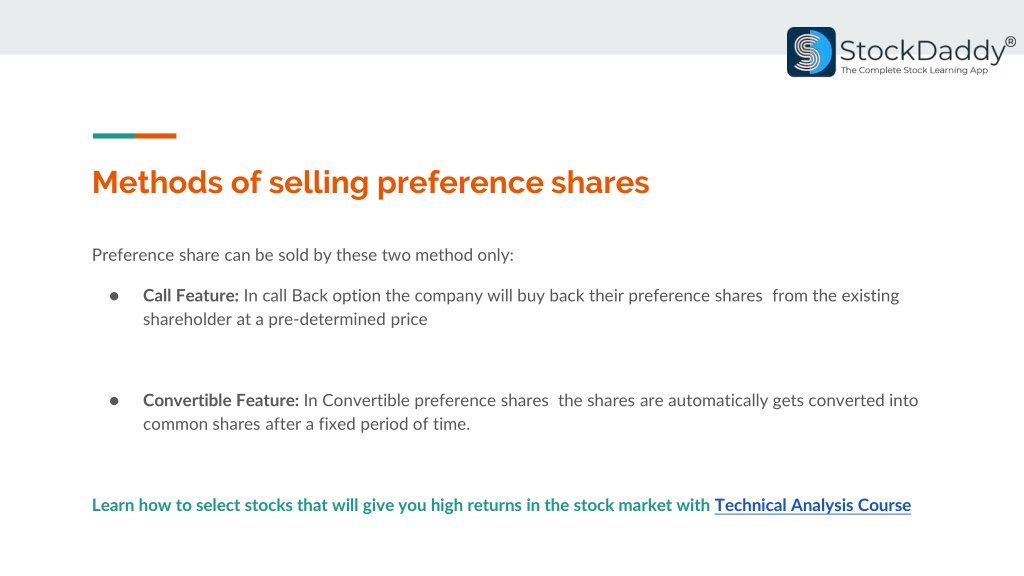Click the 'common shares after a fixed period' line
The width and height of the screenshot is (1024, 576).
pyautogui.click(x=306, y=424)
